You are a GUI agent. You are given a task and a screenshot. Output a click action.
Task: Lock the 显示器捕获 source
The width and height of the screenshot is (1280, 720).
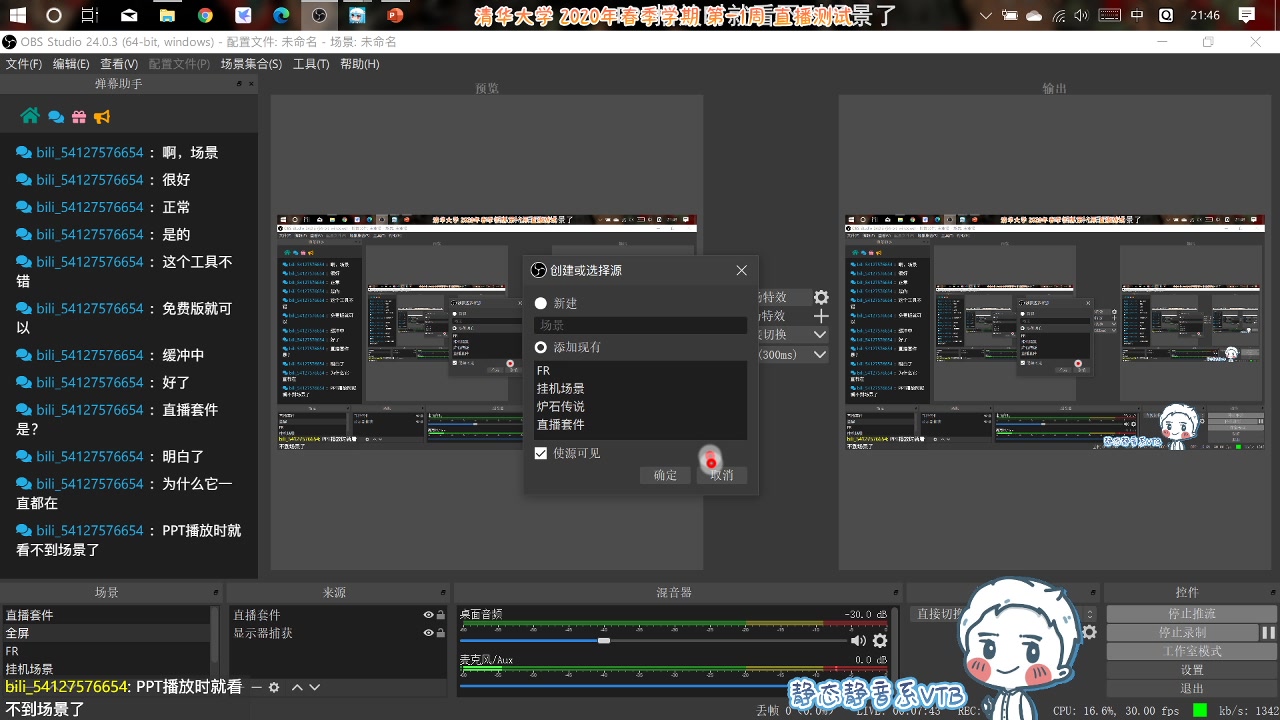[x=441, y=633]
